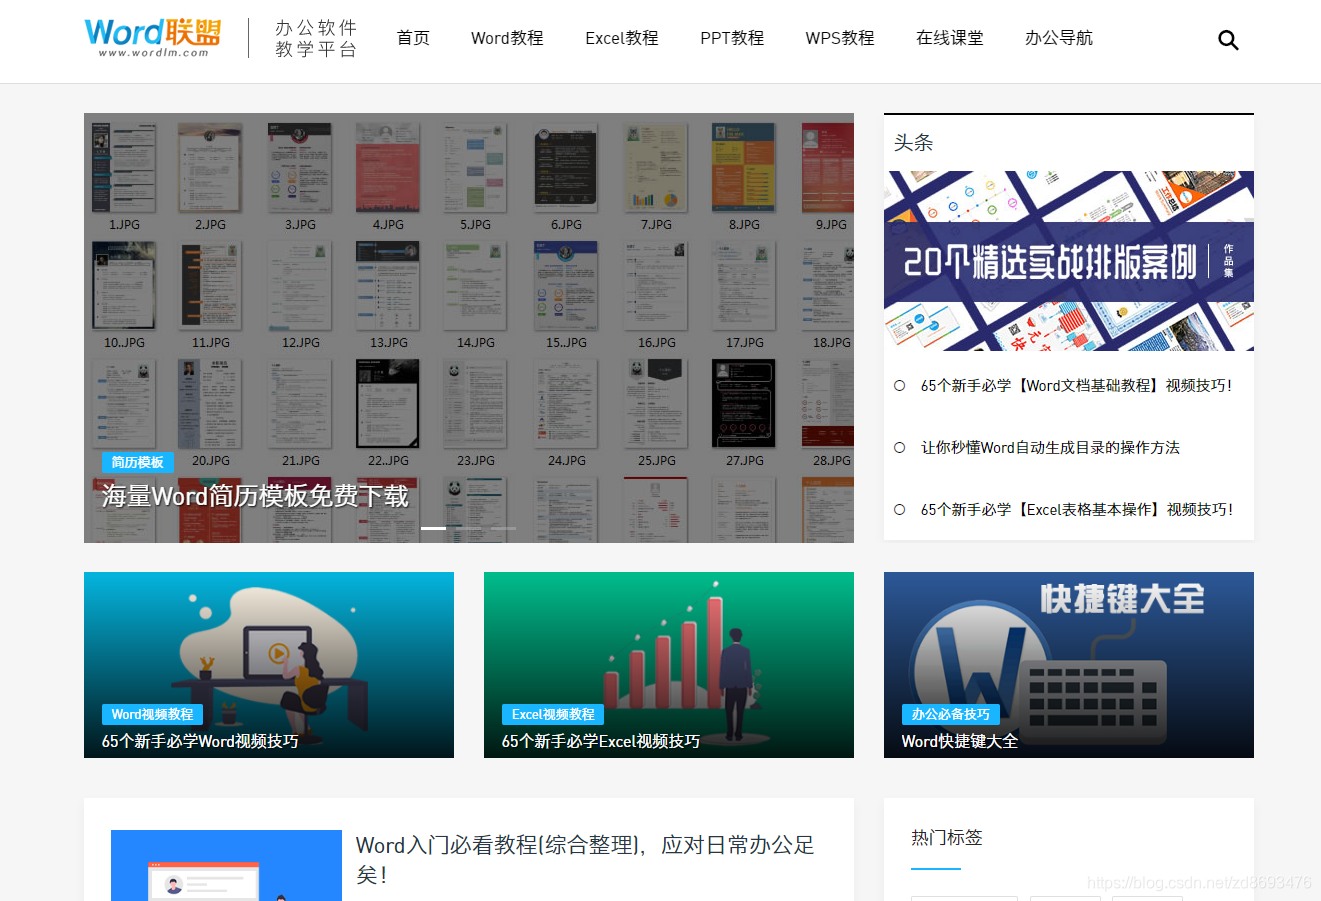Screen dimensions: 1321x901
Task: Open 海量Word简历模板免费下载 headline
Action: point(255,496)
